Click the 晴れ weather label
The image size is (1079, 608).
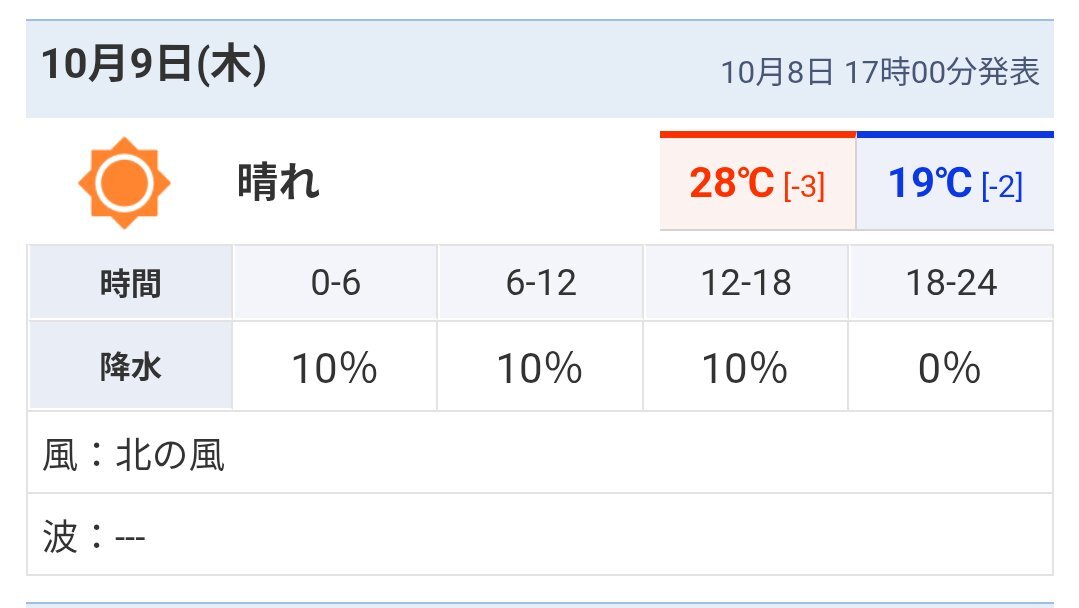pos(278,183)
